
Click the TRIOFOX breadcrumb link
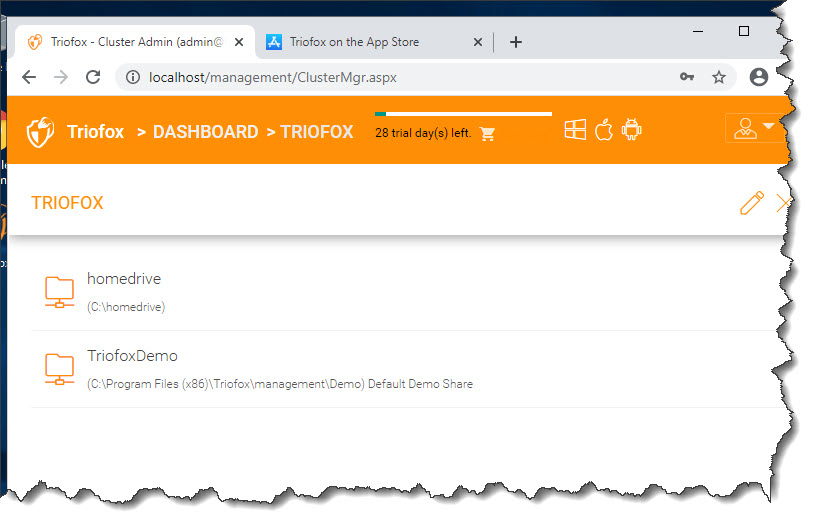(317, 132)
